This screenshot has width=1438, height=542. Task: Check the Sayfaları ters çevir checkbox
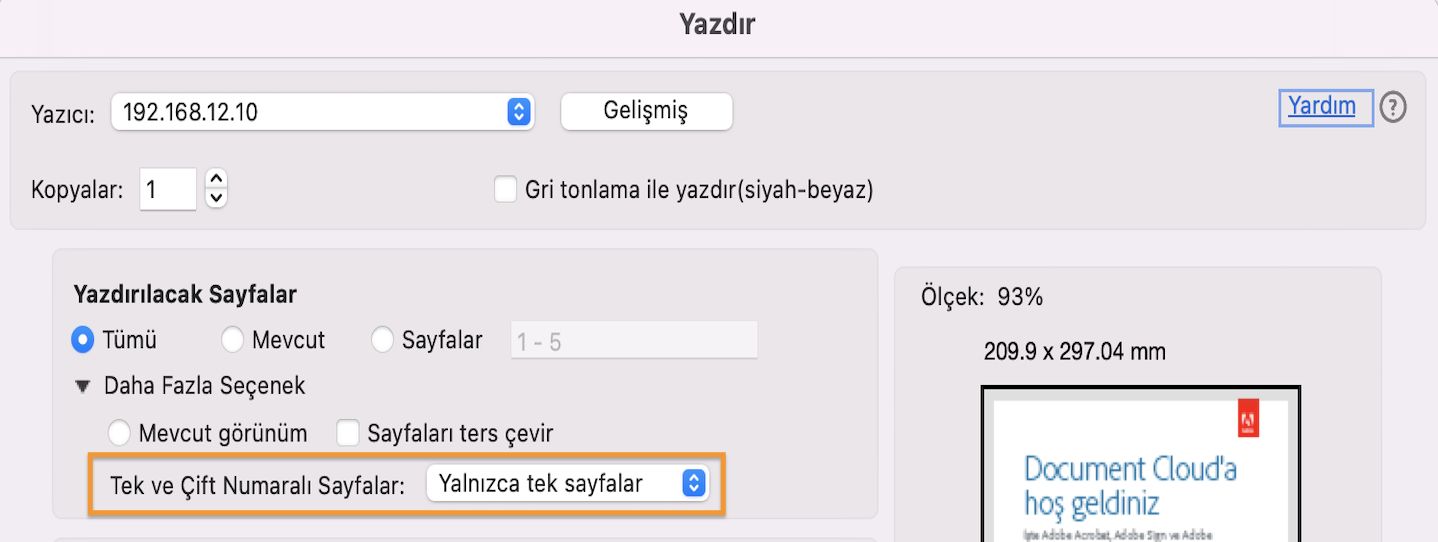tap(348, 433)
